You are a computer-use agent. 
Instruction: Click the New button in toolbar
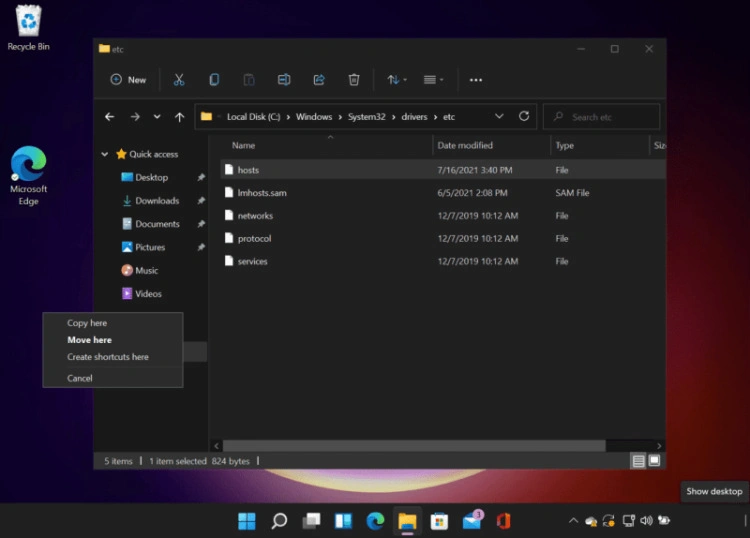tap(128, 80)
